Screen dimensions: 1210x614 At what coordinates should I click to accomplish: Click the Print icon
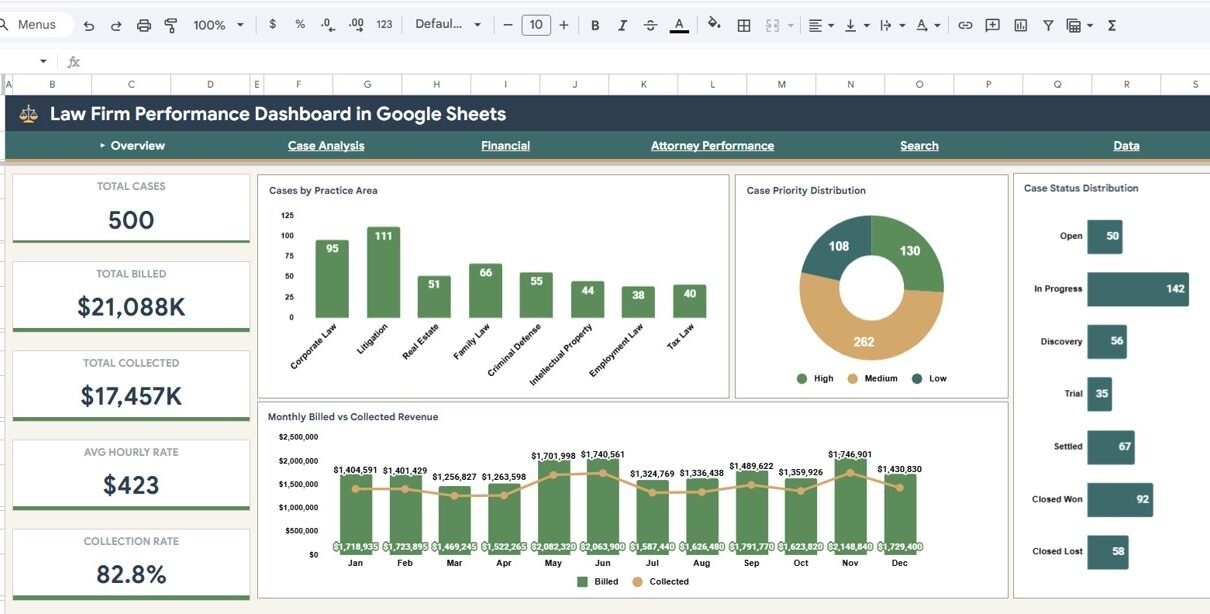click(143, 25)
